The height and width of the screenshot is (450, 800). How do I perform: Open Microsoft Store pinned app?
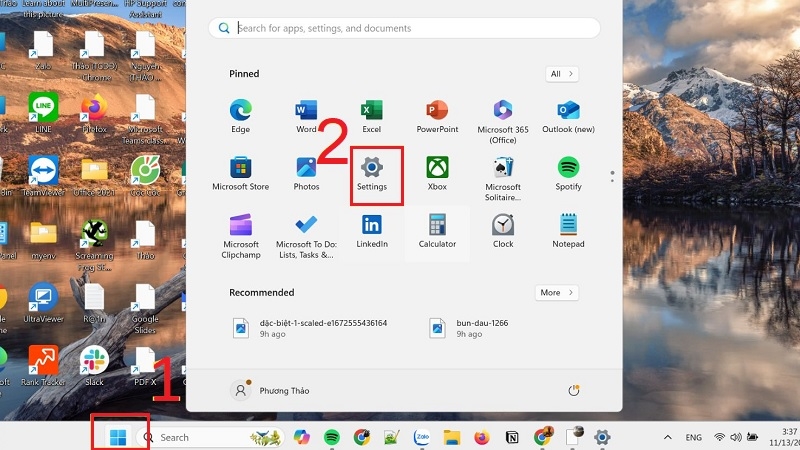[x=240, y=173]
